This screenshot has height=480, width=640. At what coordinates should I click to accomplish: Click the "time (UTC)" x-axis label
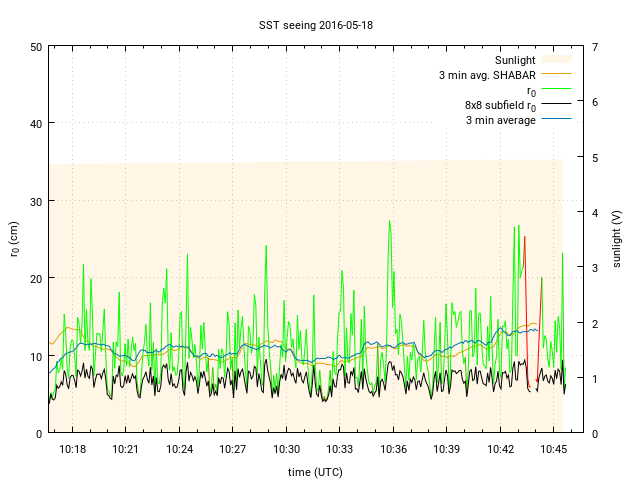[313, 471]
